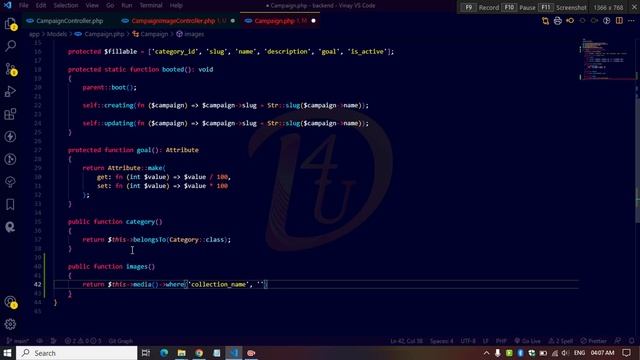640x360 pixels.
Task: Open Windows Action Center notifications
Action: point(627,353)
